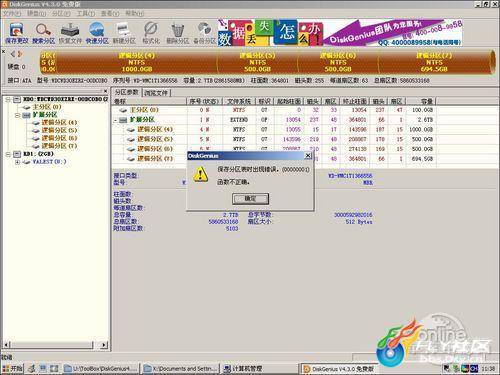Collapse 扩展分区 row in partition table
The width and height of the screenshot is (500, 375).
tap(115, 120)
